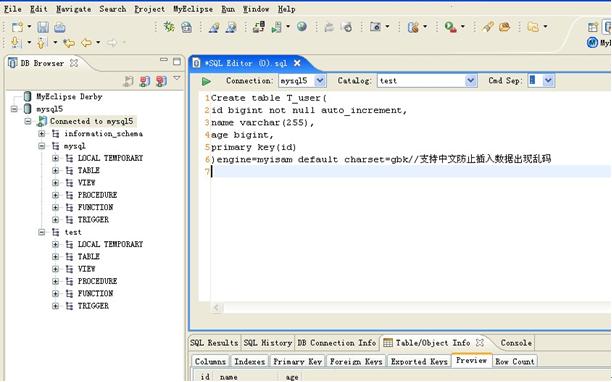Image resolution: width=612 pixels, height=382 pixels.
Task: Open the DB Browser view menu triangle
Action: click(x=177, y=78)
